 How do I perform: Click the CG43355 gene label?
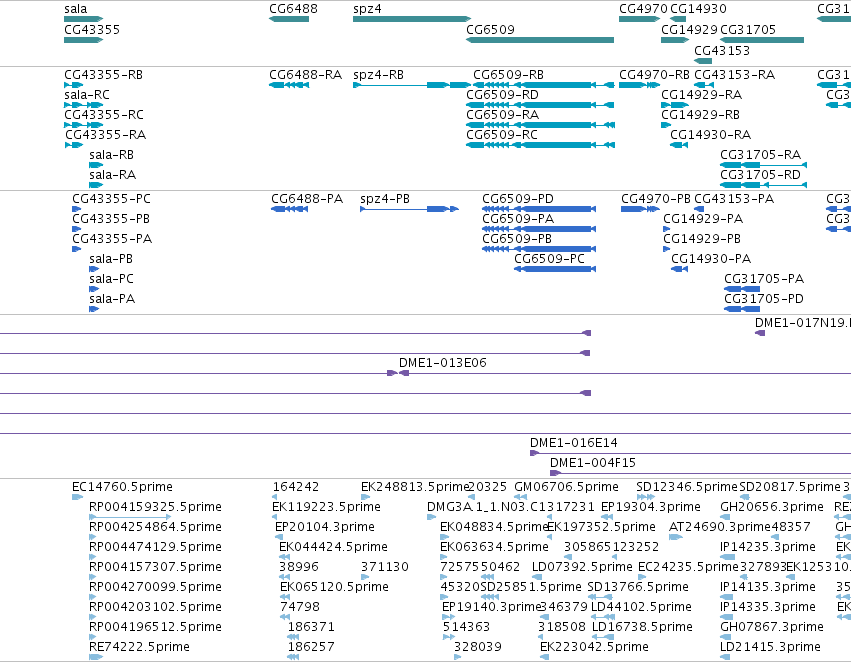click(92, 30)
